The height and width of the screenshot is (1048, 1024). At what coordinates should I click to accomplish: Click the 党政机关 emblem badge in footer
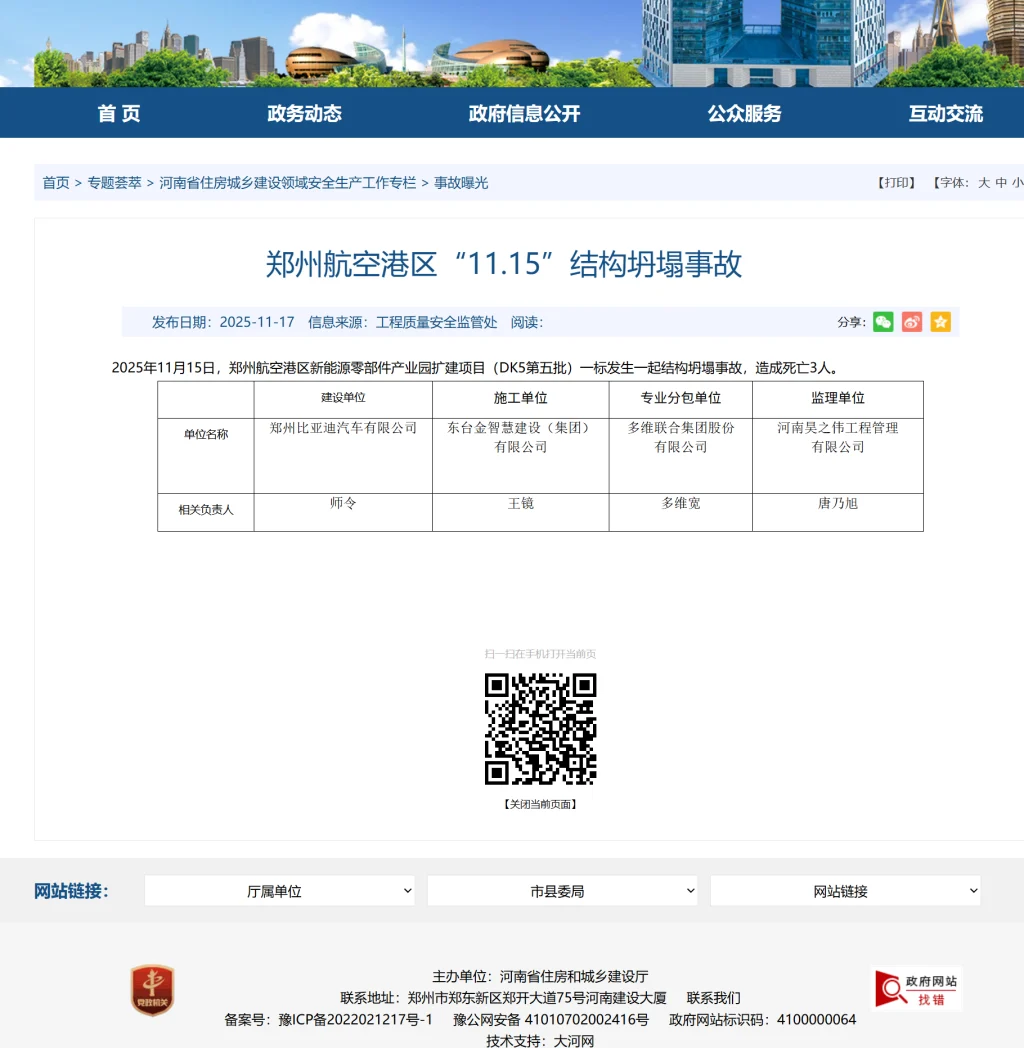pyautogui.click(x=152, y=990)
